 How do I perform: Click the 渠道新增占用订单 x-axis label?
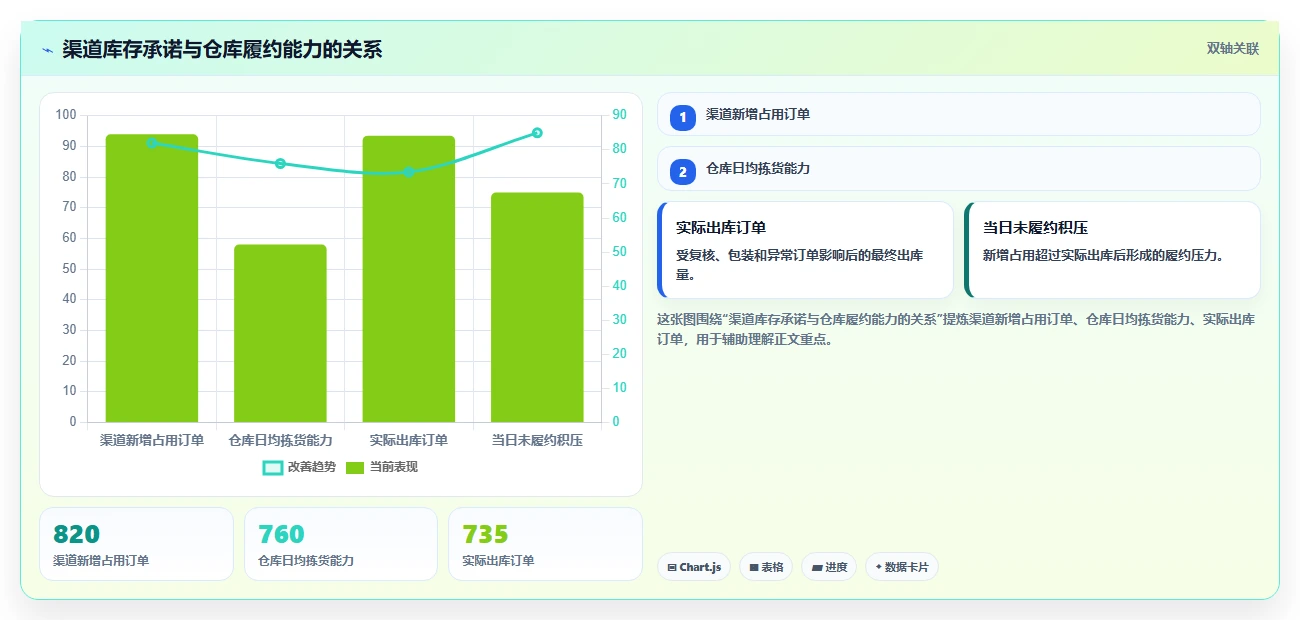[152, 440]
